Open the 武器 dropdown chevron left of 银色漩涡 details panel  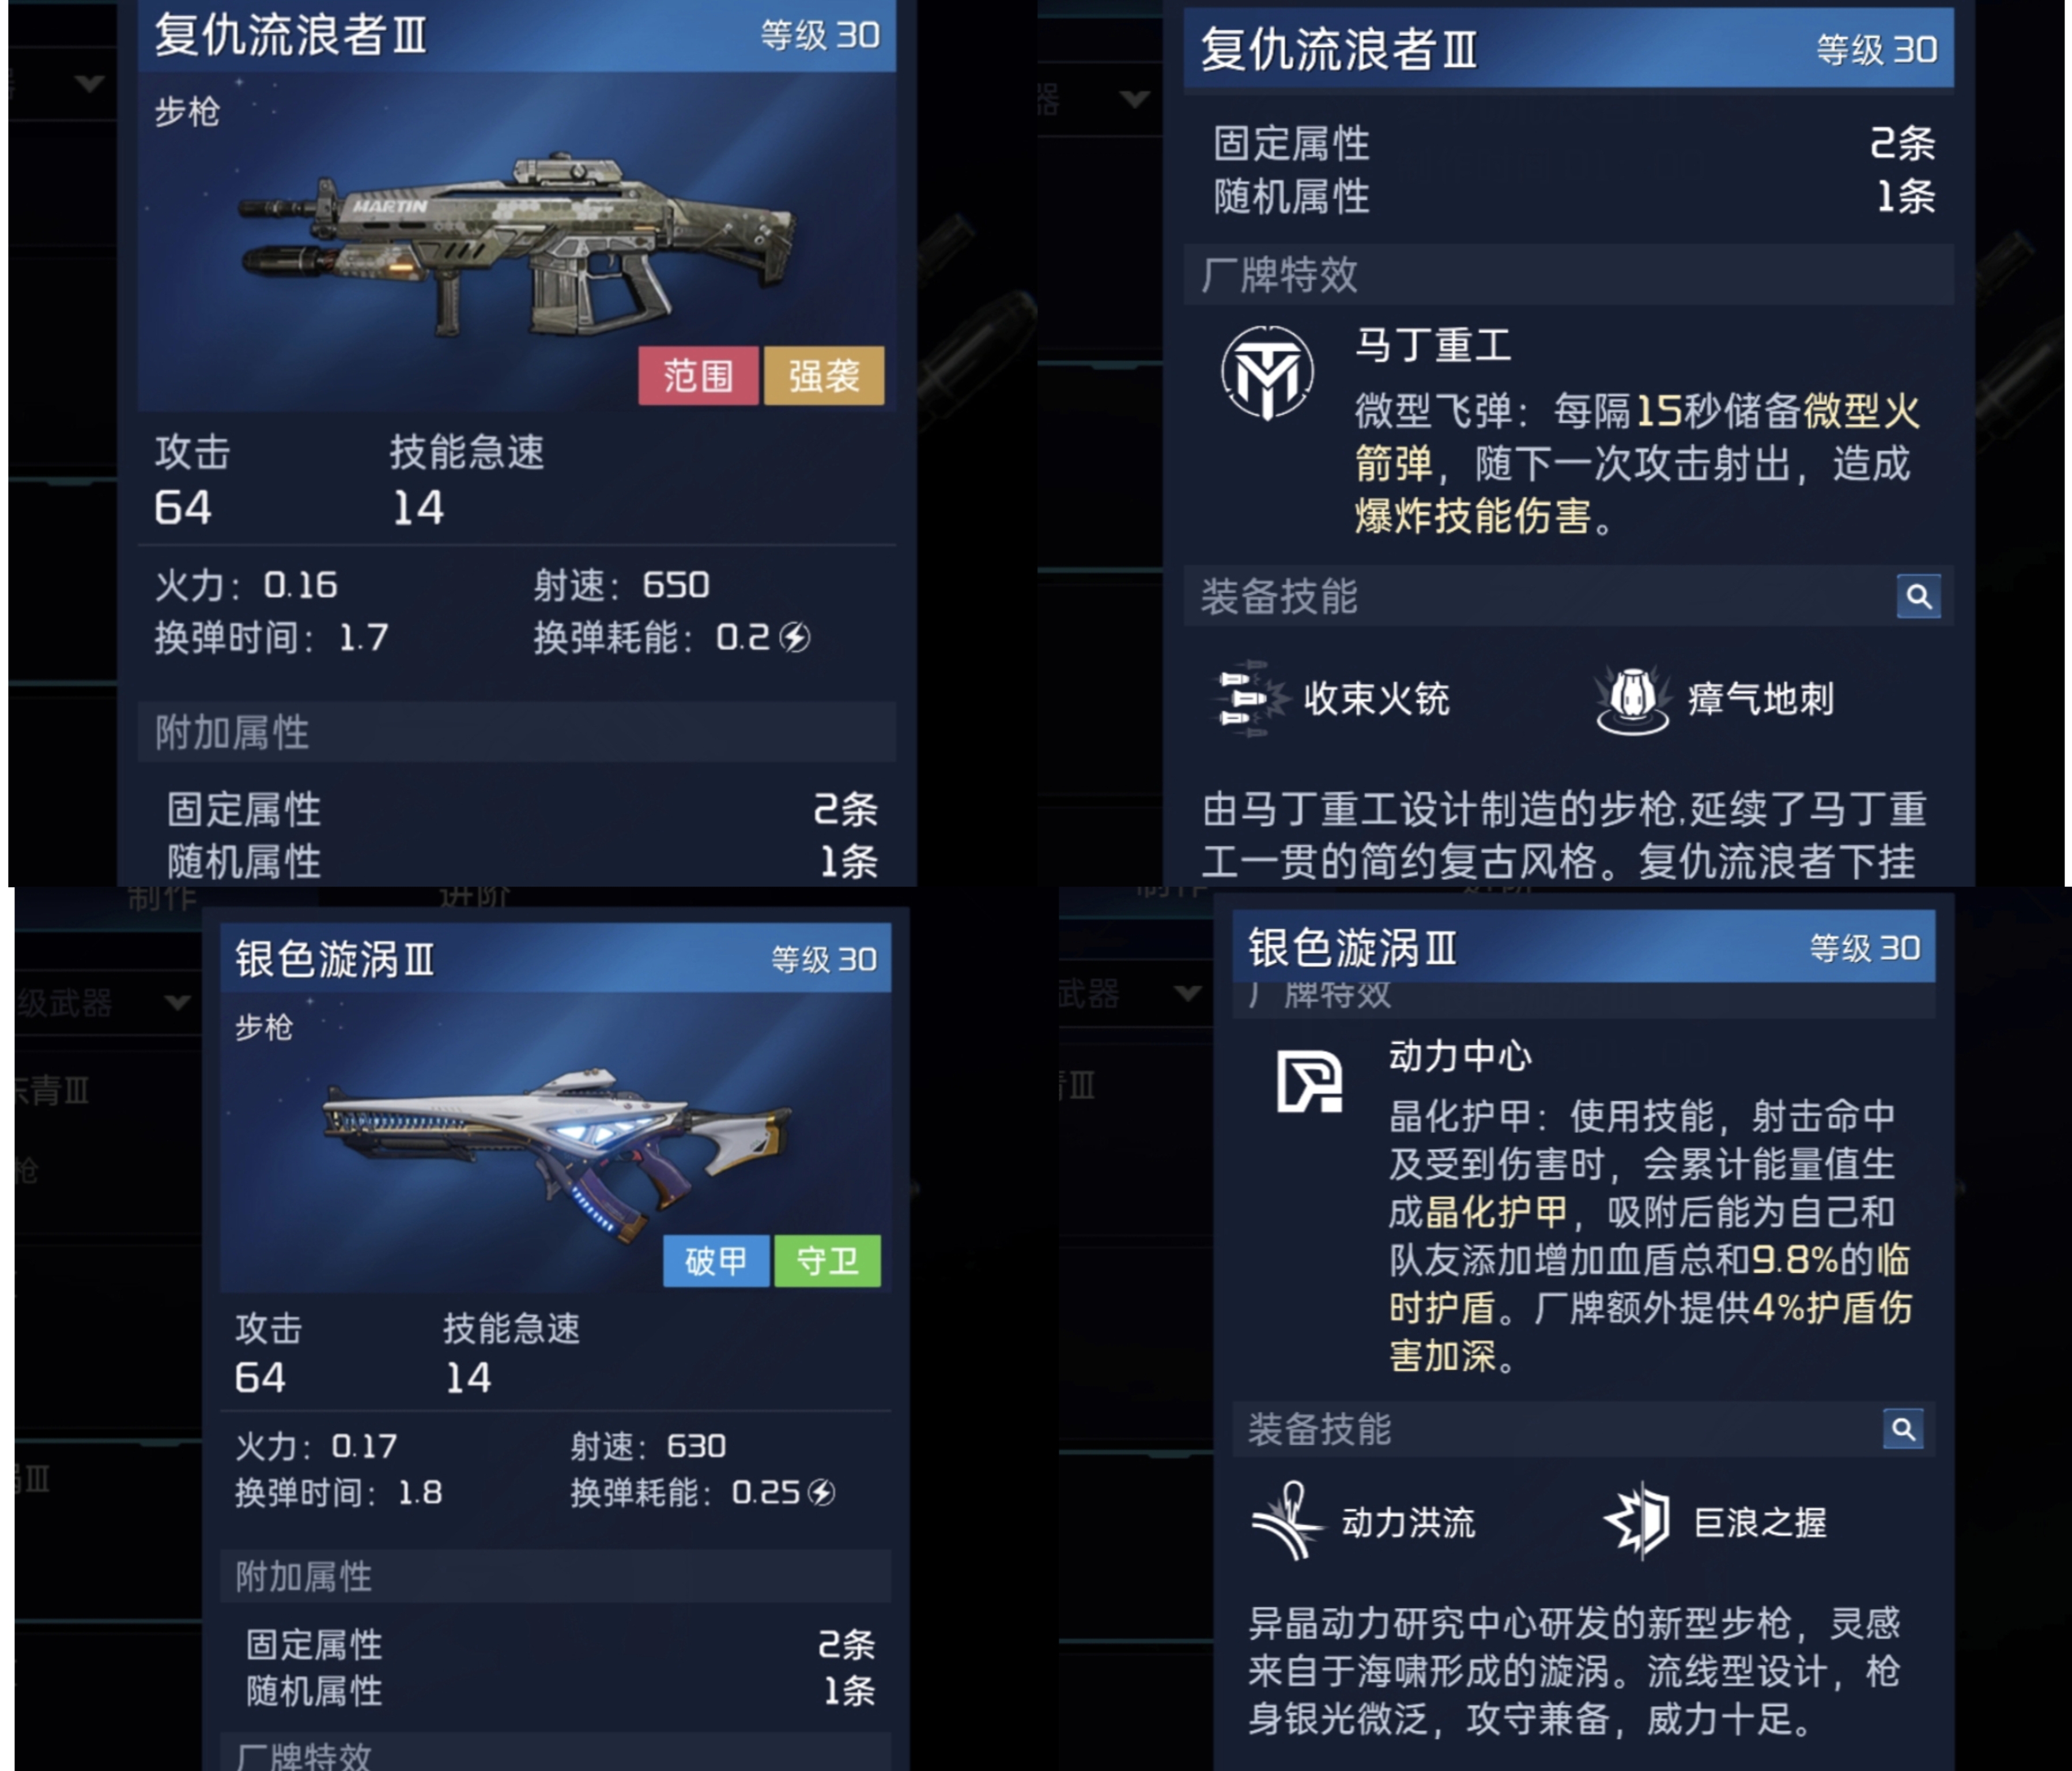click(x=1188, y=993)
